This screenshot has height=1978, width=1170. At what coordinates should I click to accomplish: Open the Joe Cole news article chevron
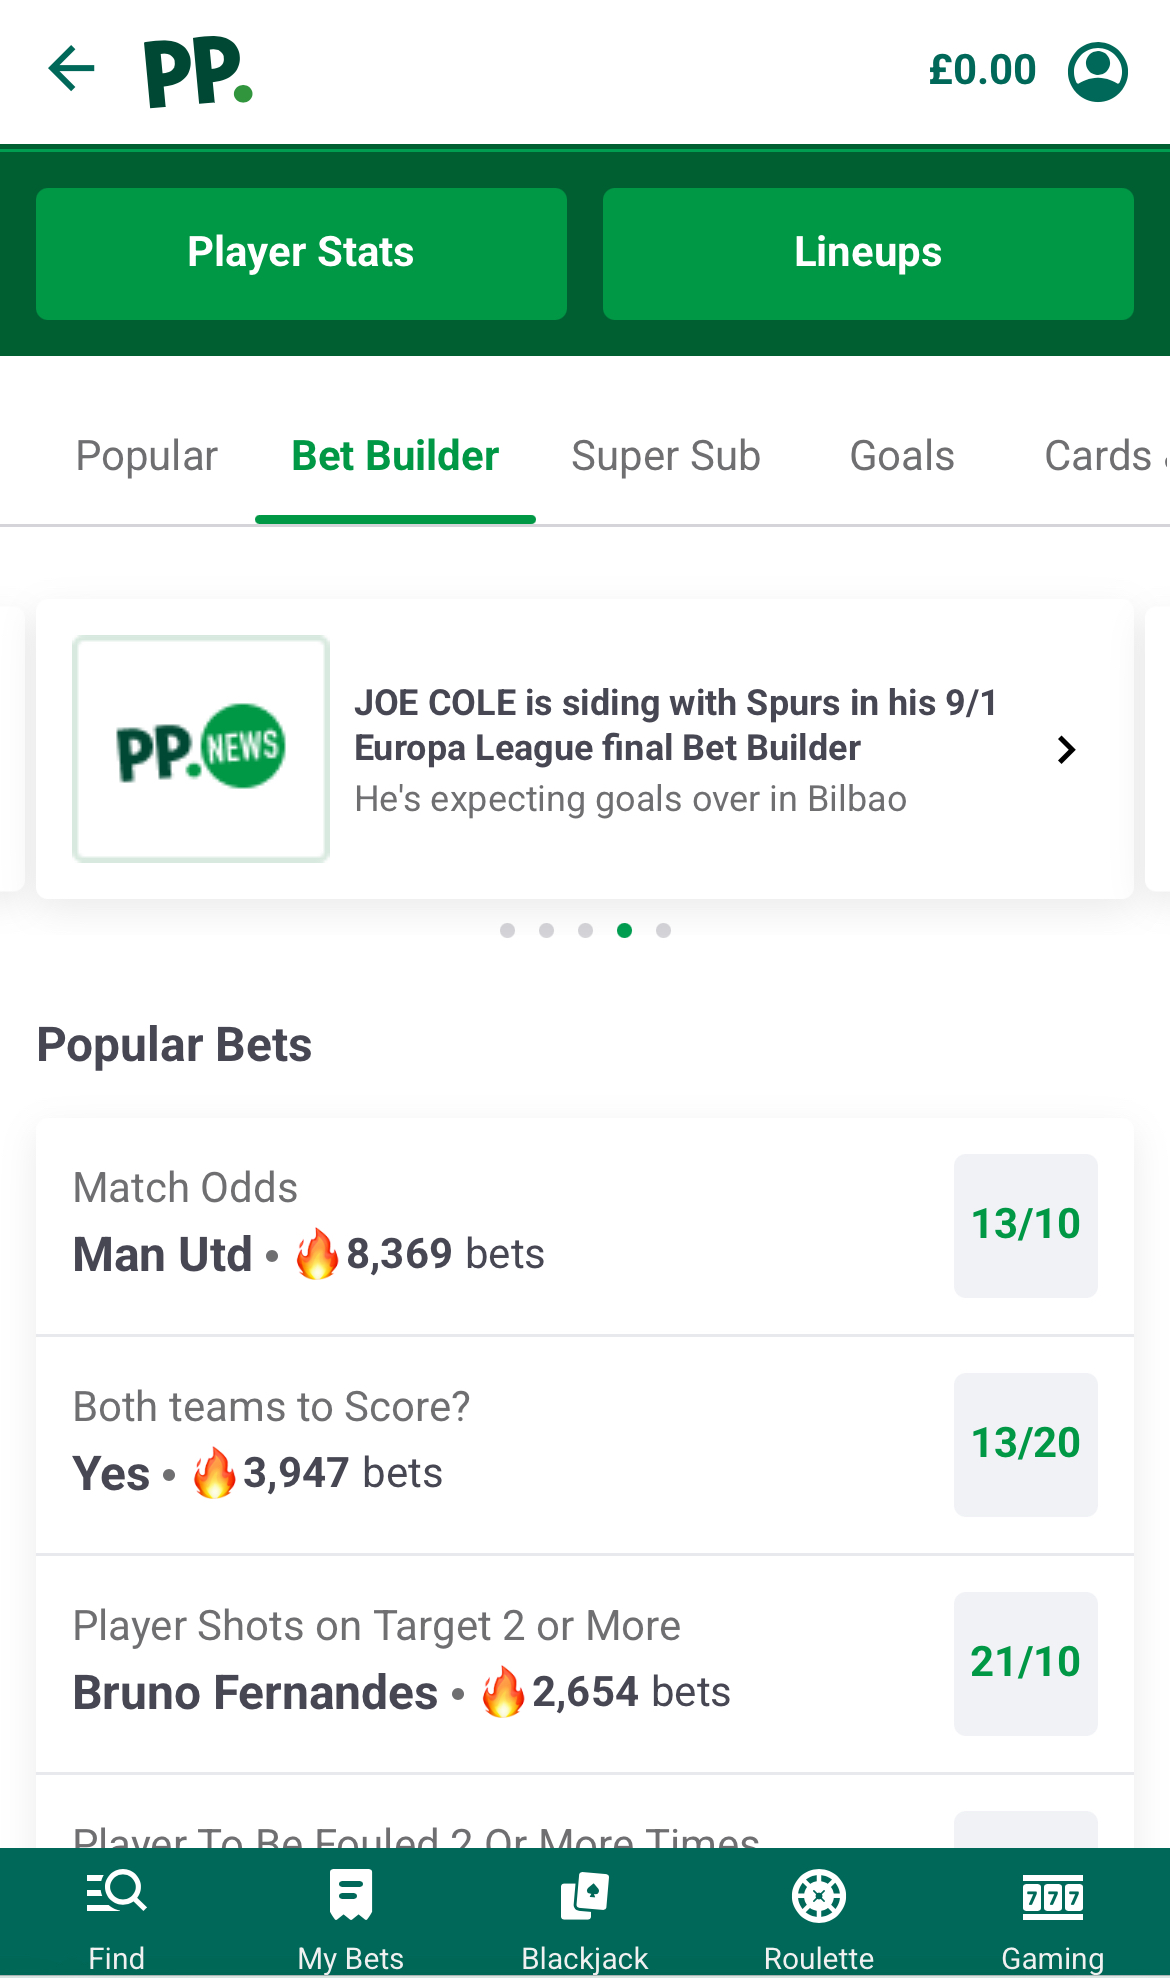1066,748
